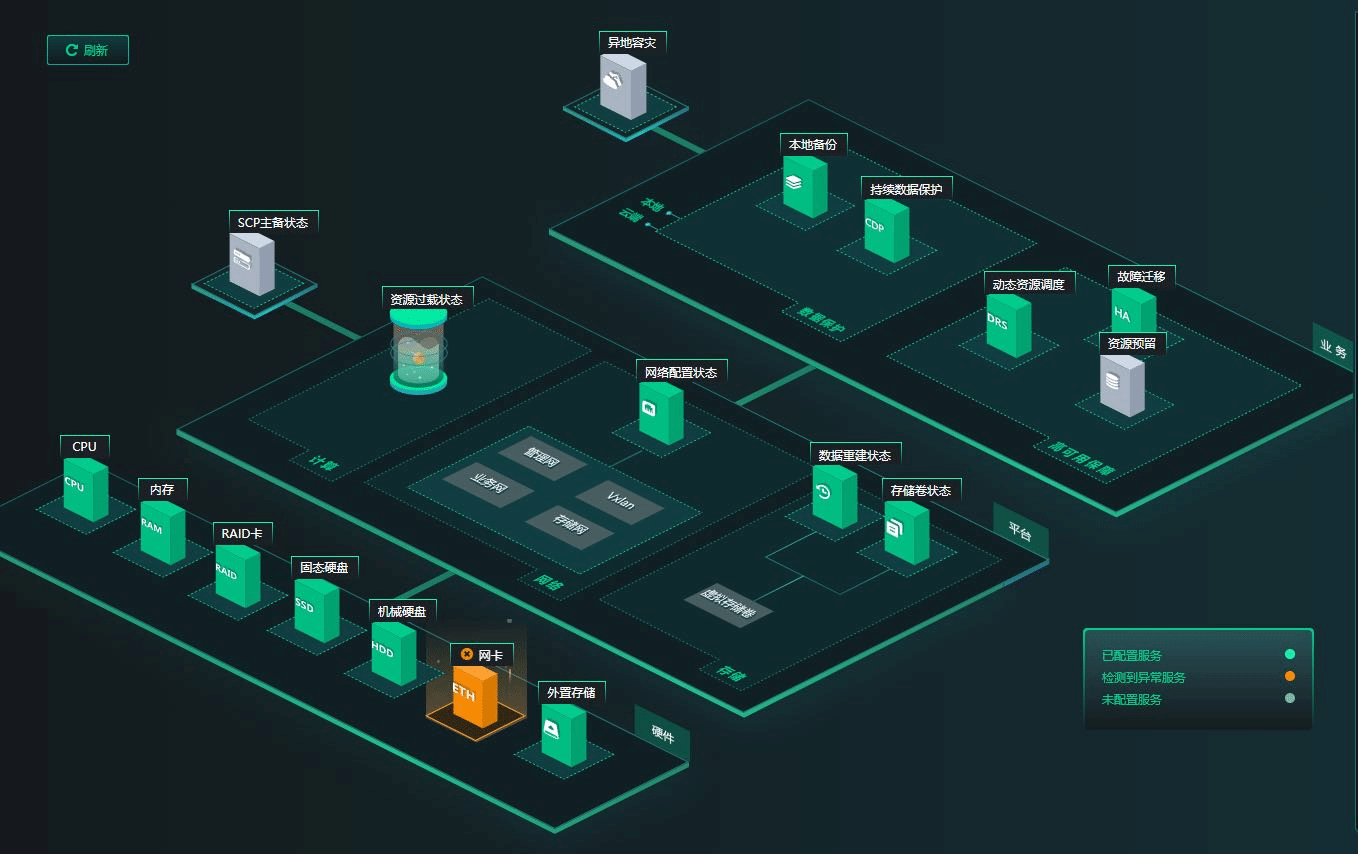Open the HDD mechanical disk block

(393, 653)
